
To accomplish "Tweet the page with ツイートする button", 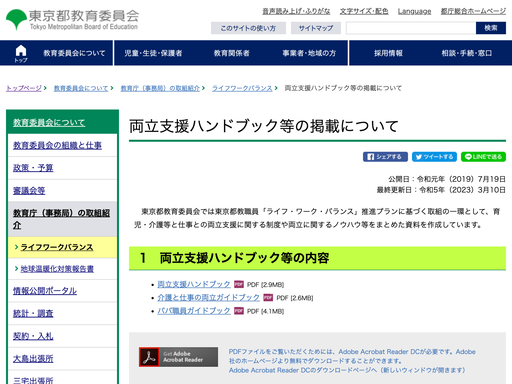I will 434,157.
